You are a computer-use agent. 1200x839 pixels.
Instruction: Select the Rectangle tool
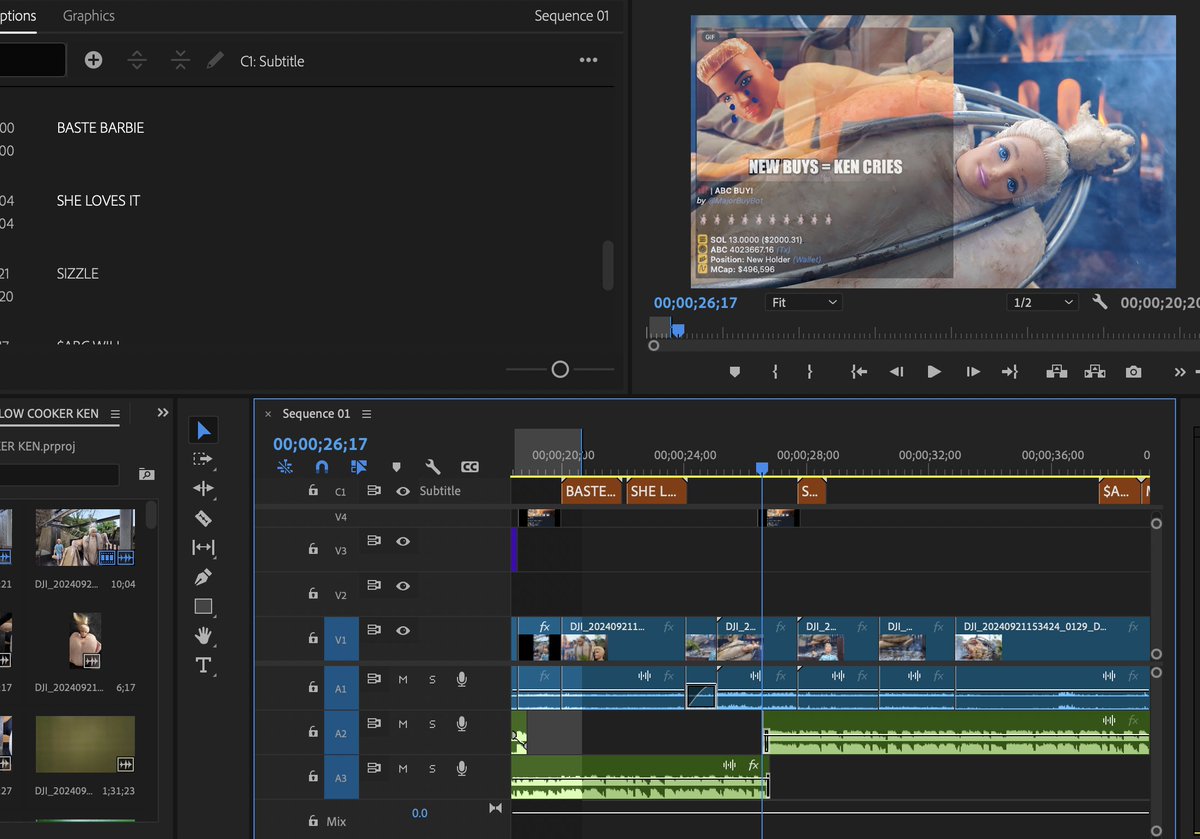(203, 606)
